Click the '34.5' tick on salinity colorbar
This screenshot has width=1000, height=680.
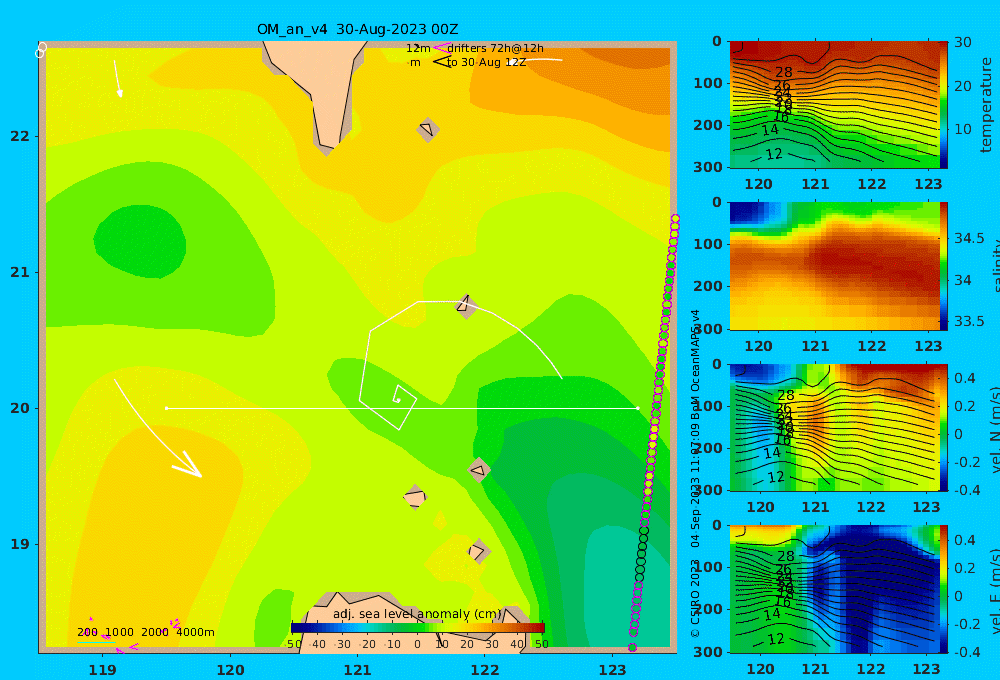click(x=969, y=239)
